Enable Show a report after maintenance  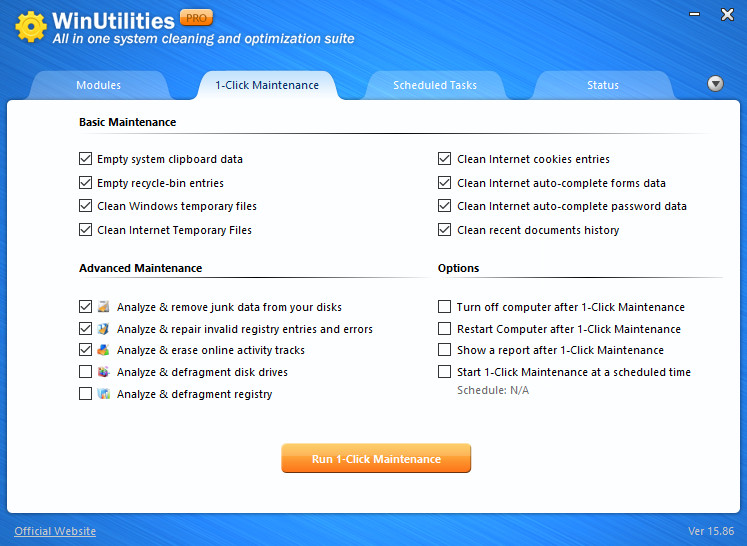pyautogui.click(x=444, y=350)
